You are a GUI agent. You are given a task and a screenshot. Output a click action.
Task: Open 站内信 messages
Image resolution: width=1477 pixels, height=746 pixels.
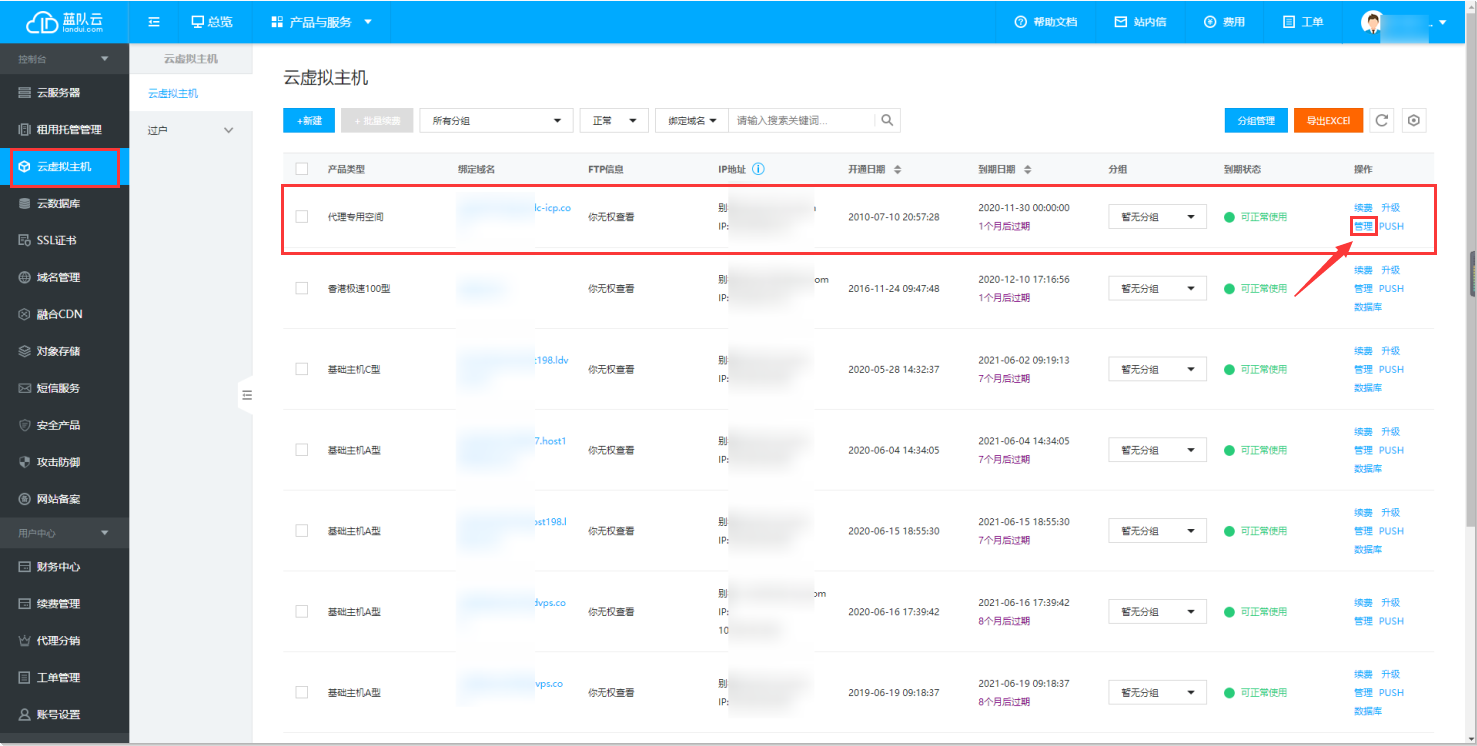[x=1140, y=22]
